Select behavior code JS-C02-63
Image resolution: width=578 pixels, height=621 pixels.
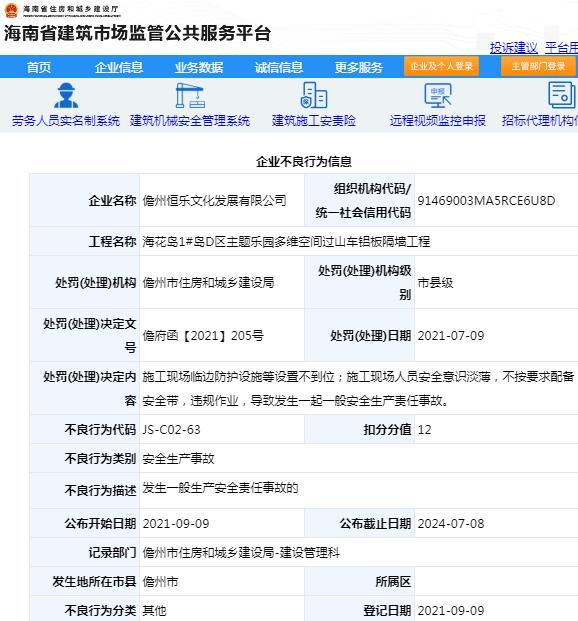tap(172, 430)
